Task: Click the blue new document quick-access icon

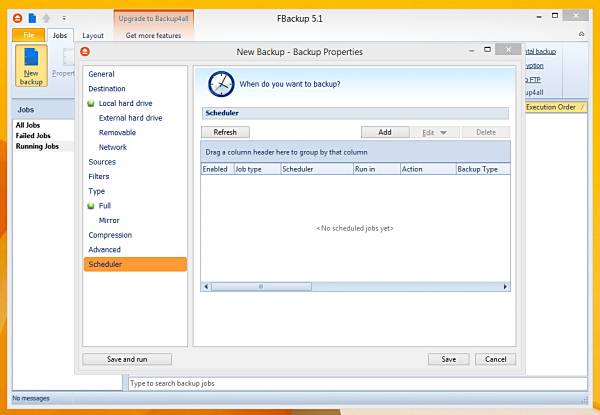Action: click(33, 18)
